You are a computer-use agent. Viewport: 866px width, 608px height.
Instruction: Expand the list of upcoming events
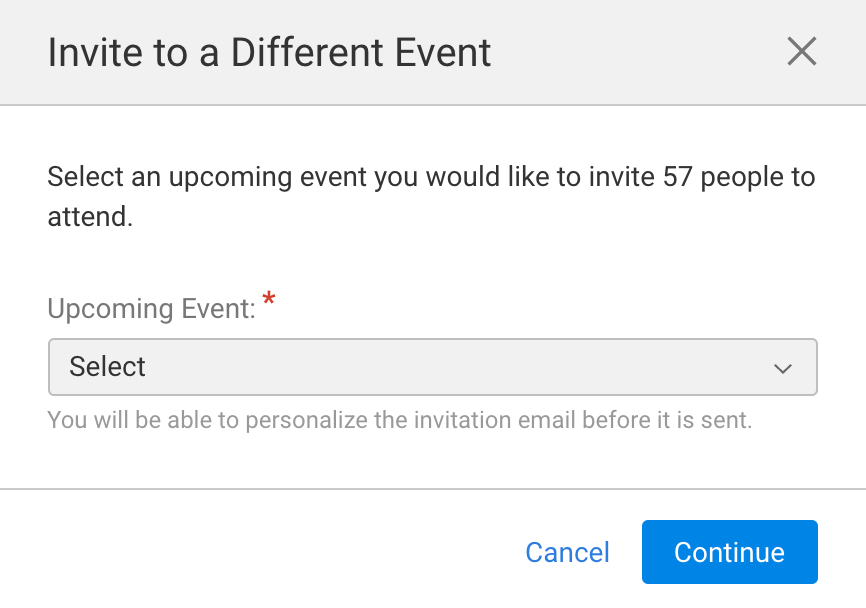point(432,367)
